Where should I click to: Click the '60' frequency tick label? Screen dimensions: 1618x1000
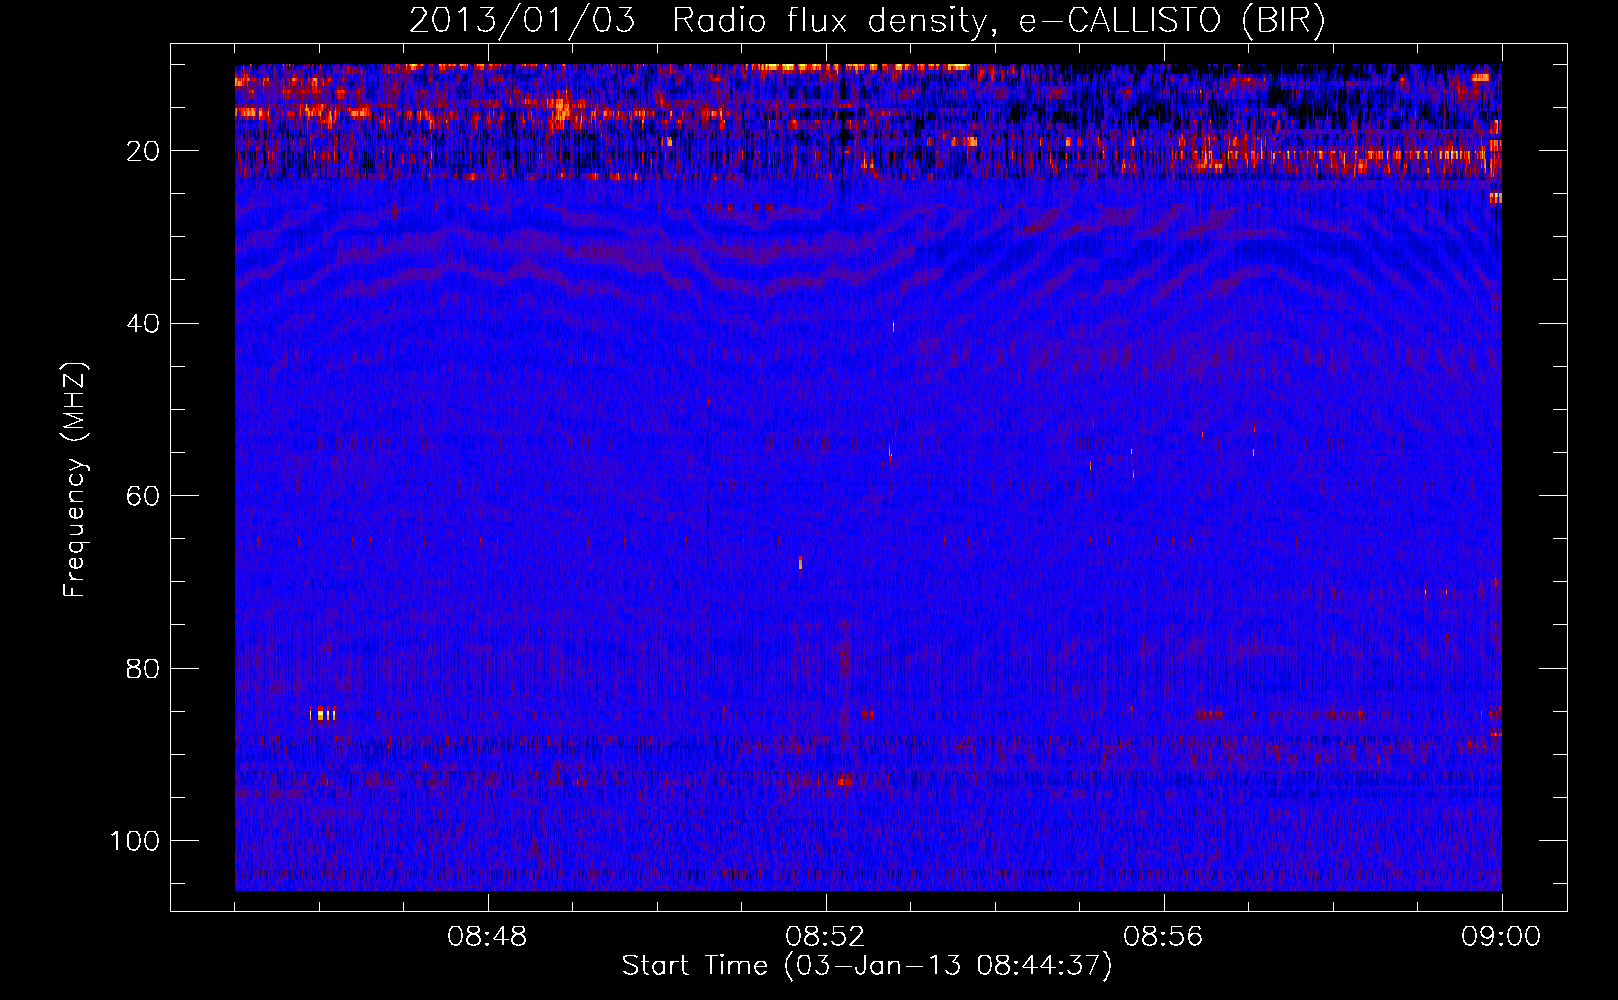(x=144, y=496)
